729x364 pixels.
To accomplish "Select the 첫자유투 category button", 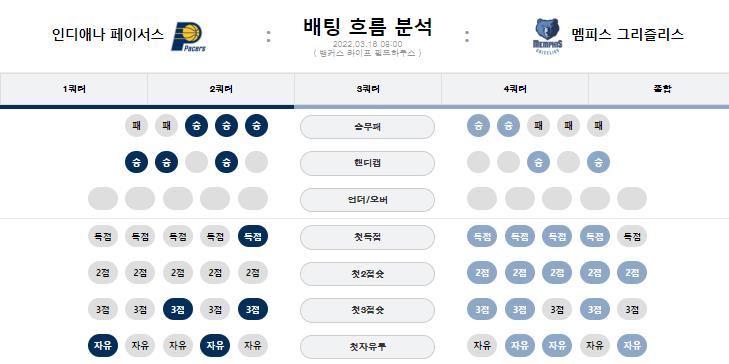I will click(x=367, y=347).
